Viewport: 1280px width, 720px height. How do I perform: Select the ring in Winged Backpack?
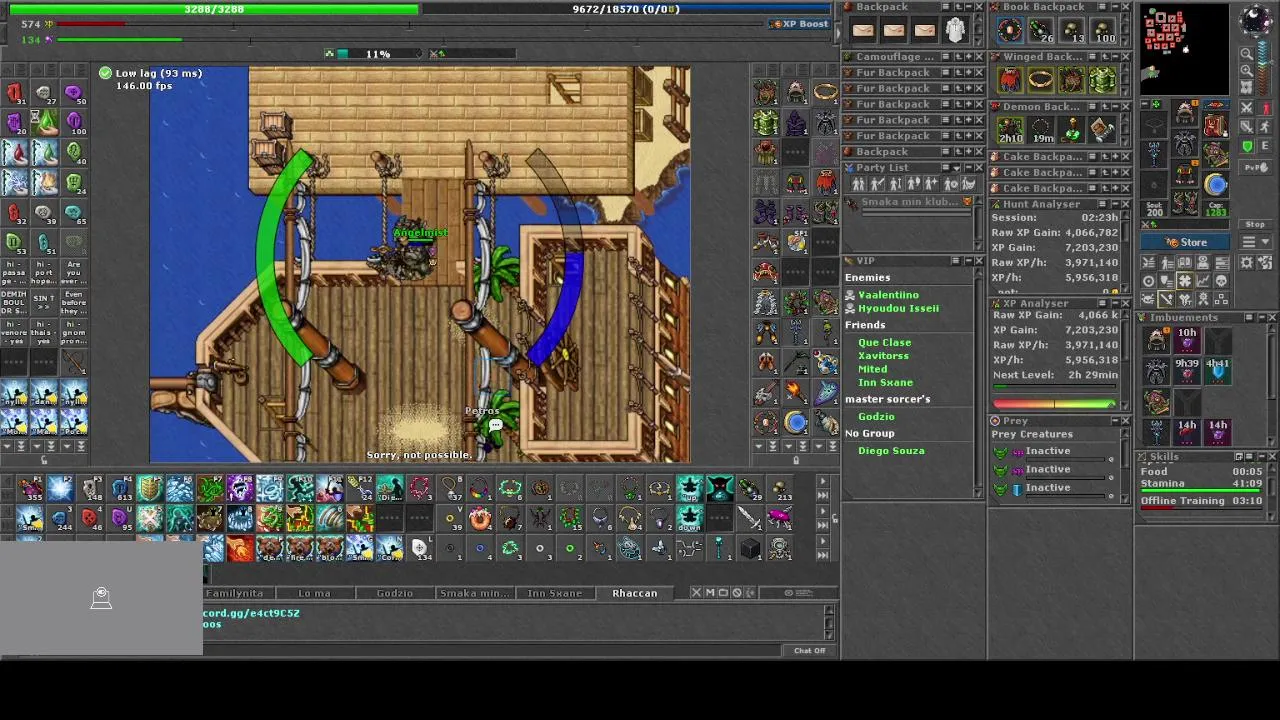click(1040, 78)
